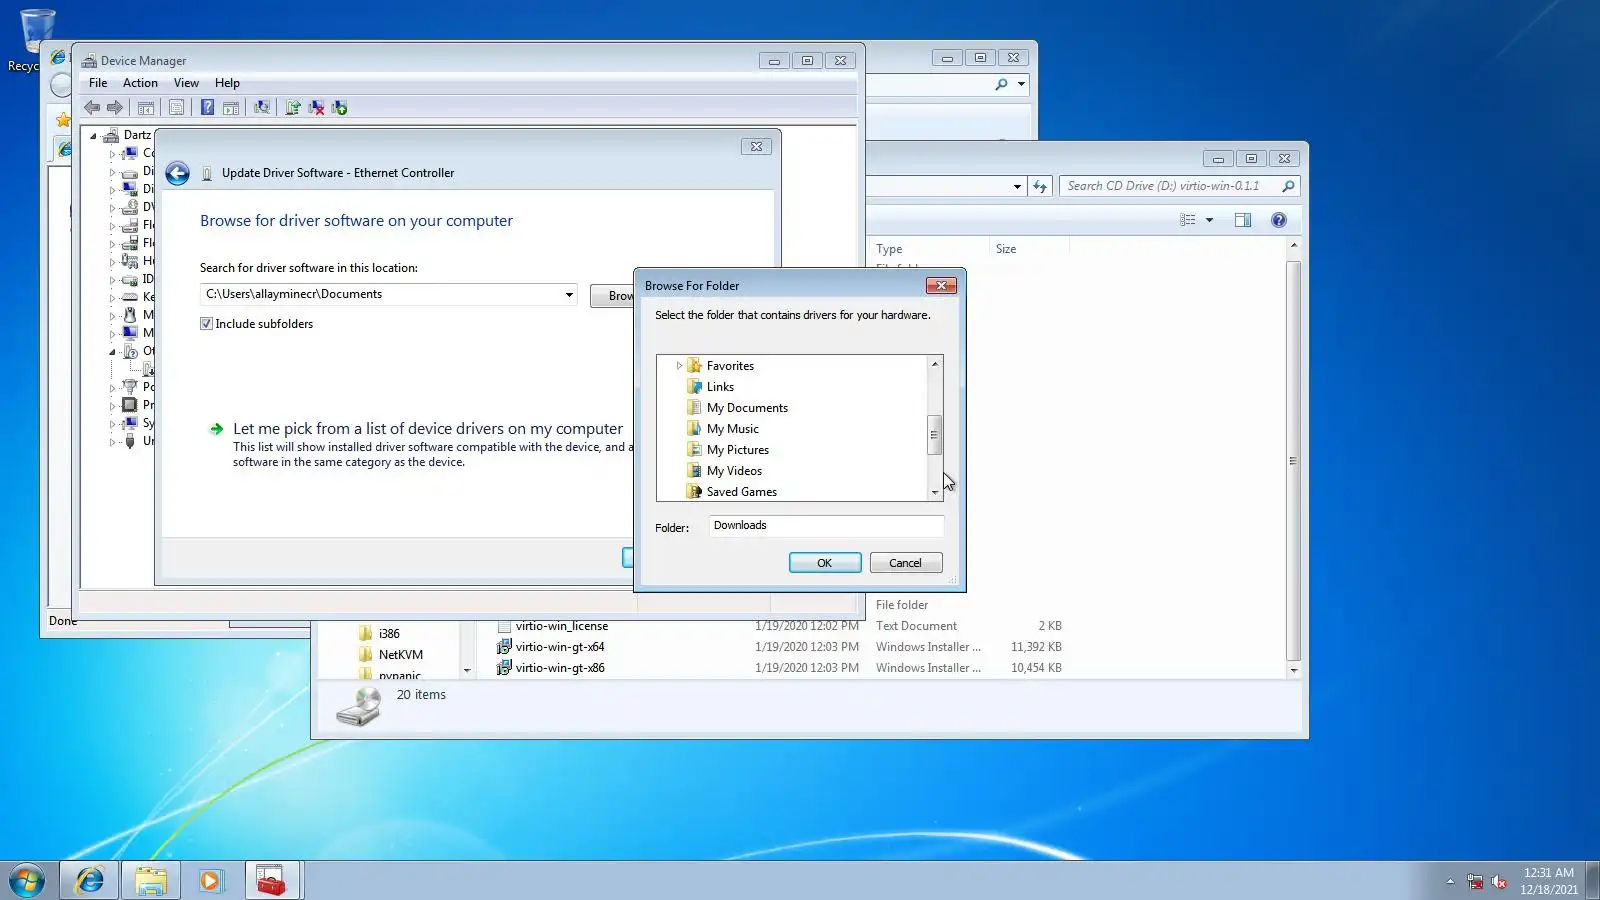Toggle the preview pane icon in Explorer
Image resolution: width=1600 pixels, height=900 pixels.
pos(1243,220)
